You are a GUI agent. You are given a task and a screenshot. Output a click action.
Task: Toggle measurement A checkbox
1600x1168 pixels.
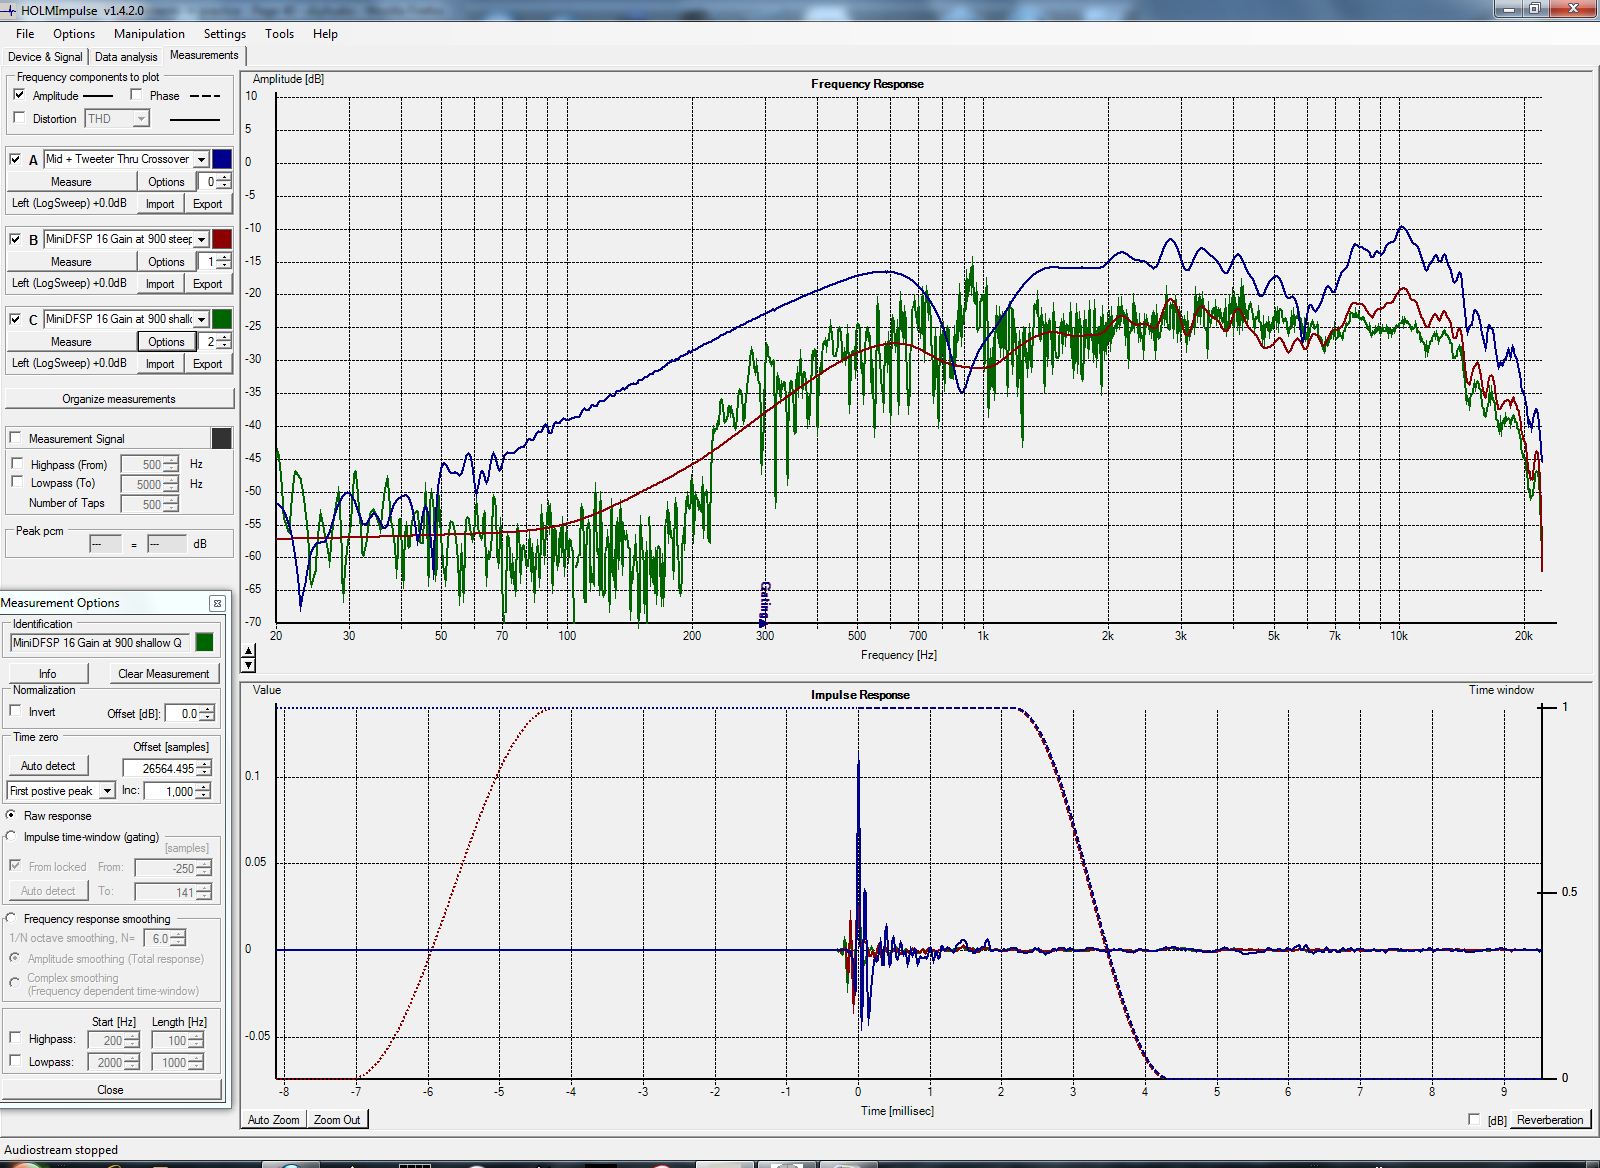pos(15,159)
